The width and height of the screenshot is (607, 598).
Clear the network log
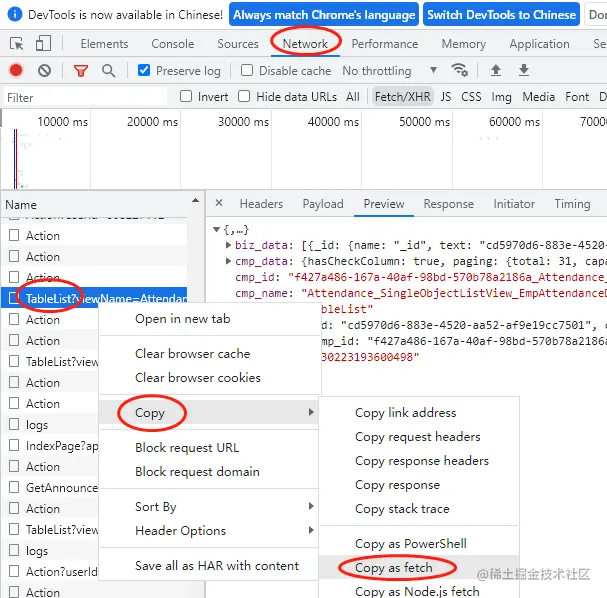(44, 70)
